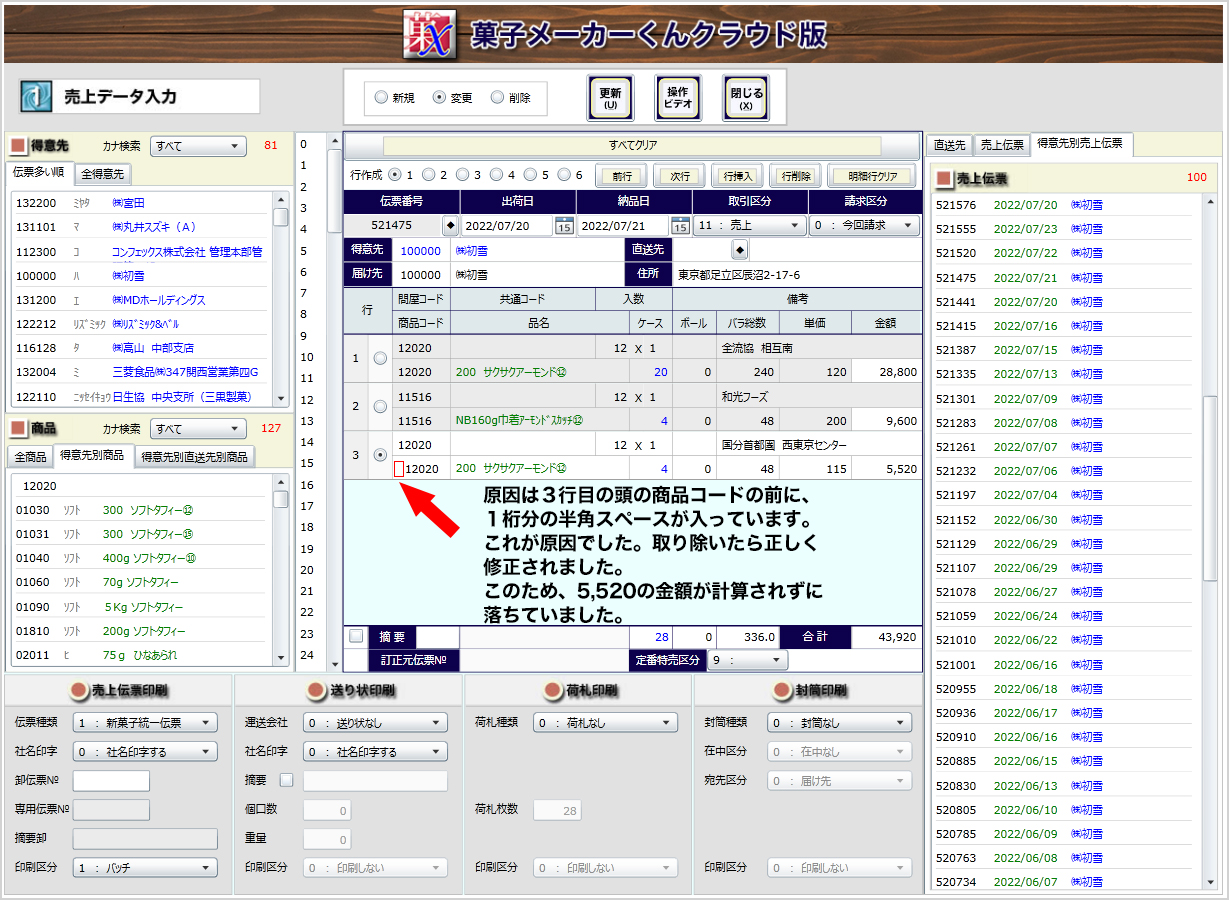Screen dimensions: 1229x900
Task: Choose 行作成 option 6
Action: pyautogui.click(x=564, y=174)
